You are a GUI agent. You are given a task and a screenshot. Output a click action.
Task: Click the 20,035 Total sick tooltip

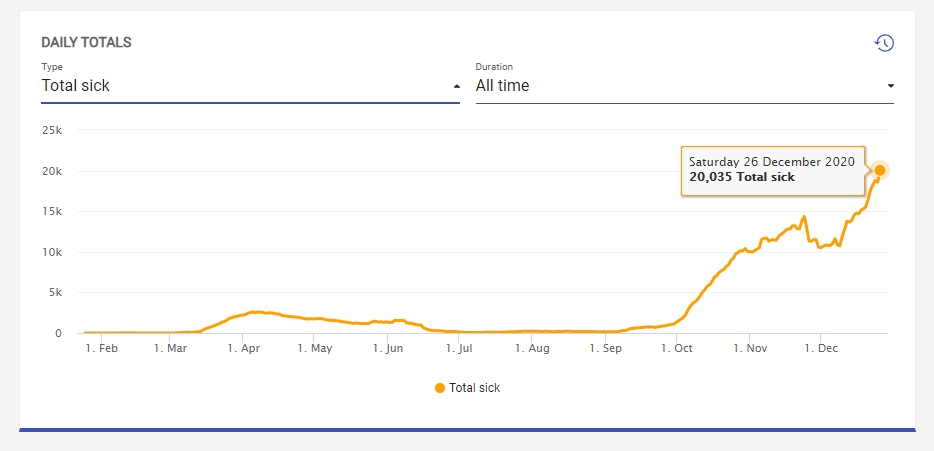[772, 170]
